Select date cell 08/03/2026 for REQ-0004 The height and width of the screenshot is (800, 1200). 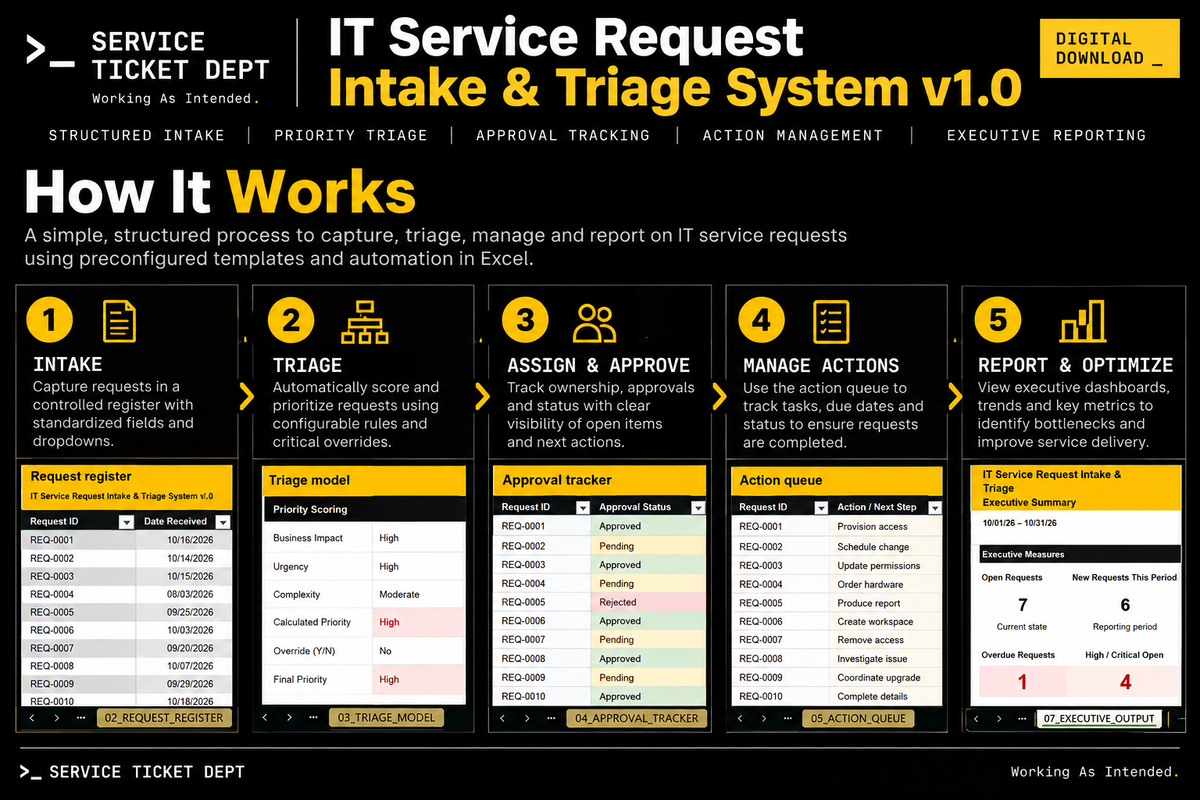pyautogui.click(x=184, y=594)
